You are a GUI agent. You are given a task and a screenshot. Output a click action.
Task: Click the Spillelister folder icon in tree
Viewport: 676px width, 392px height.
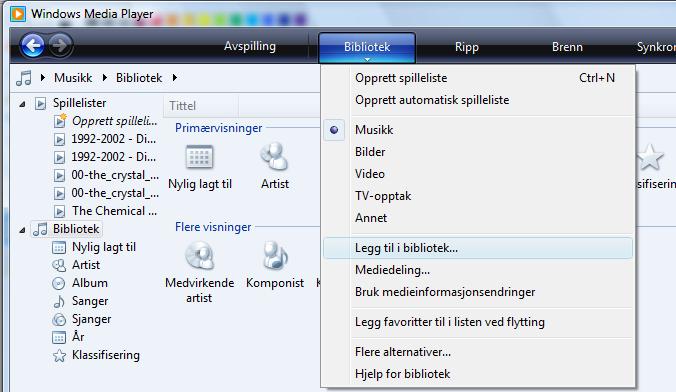point(41,103)
